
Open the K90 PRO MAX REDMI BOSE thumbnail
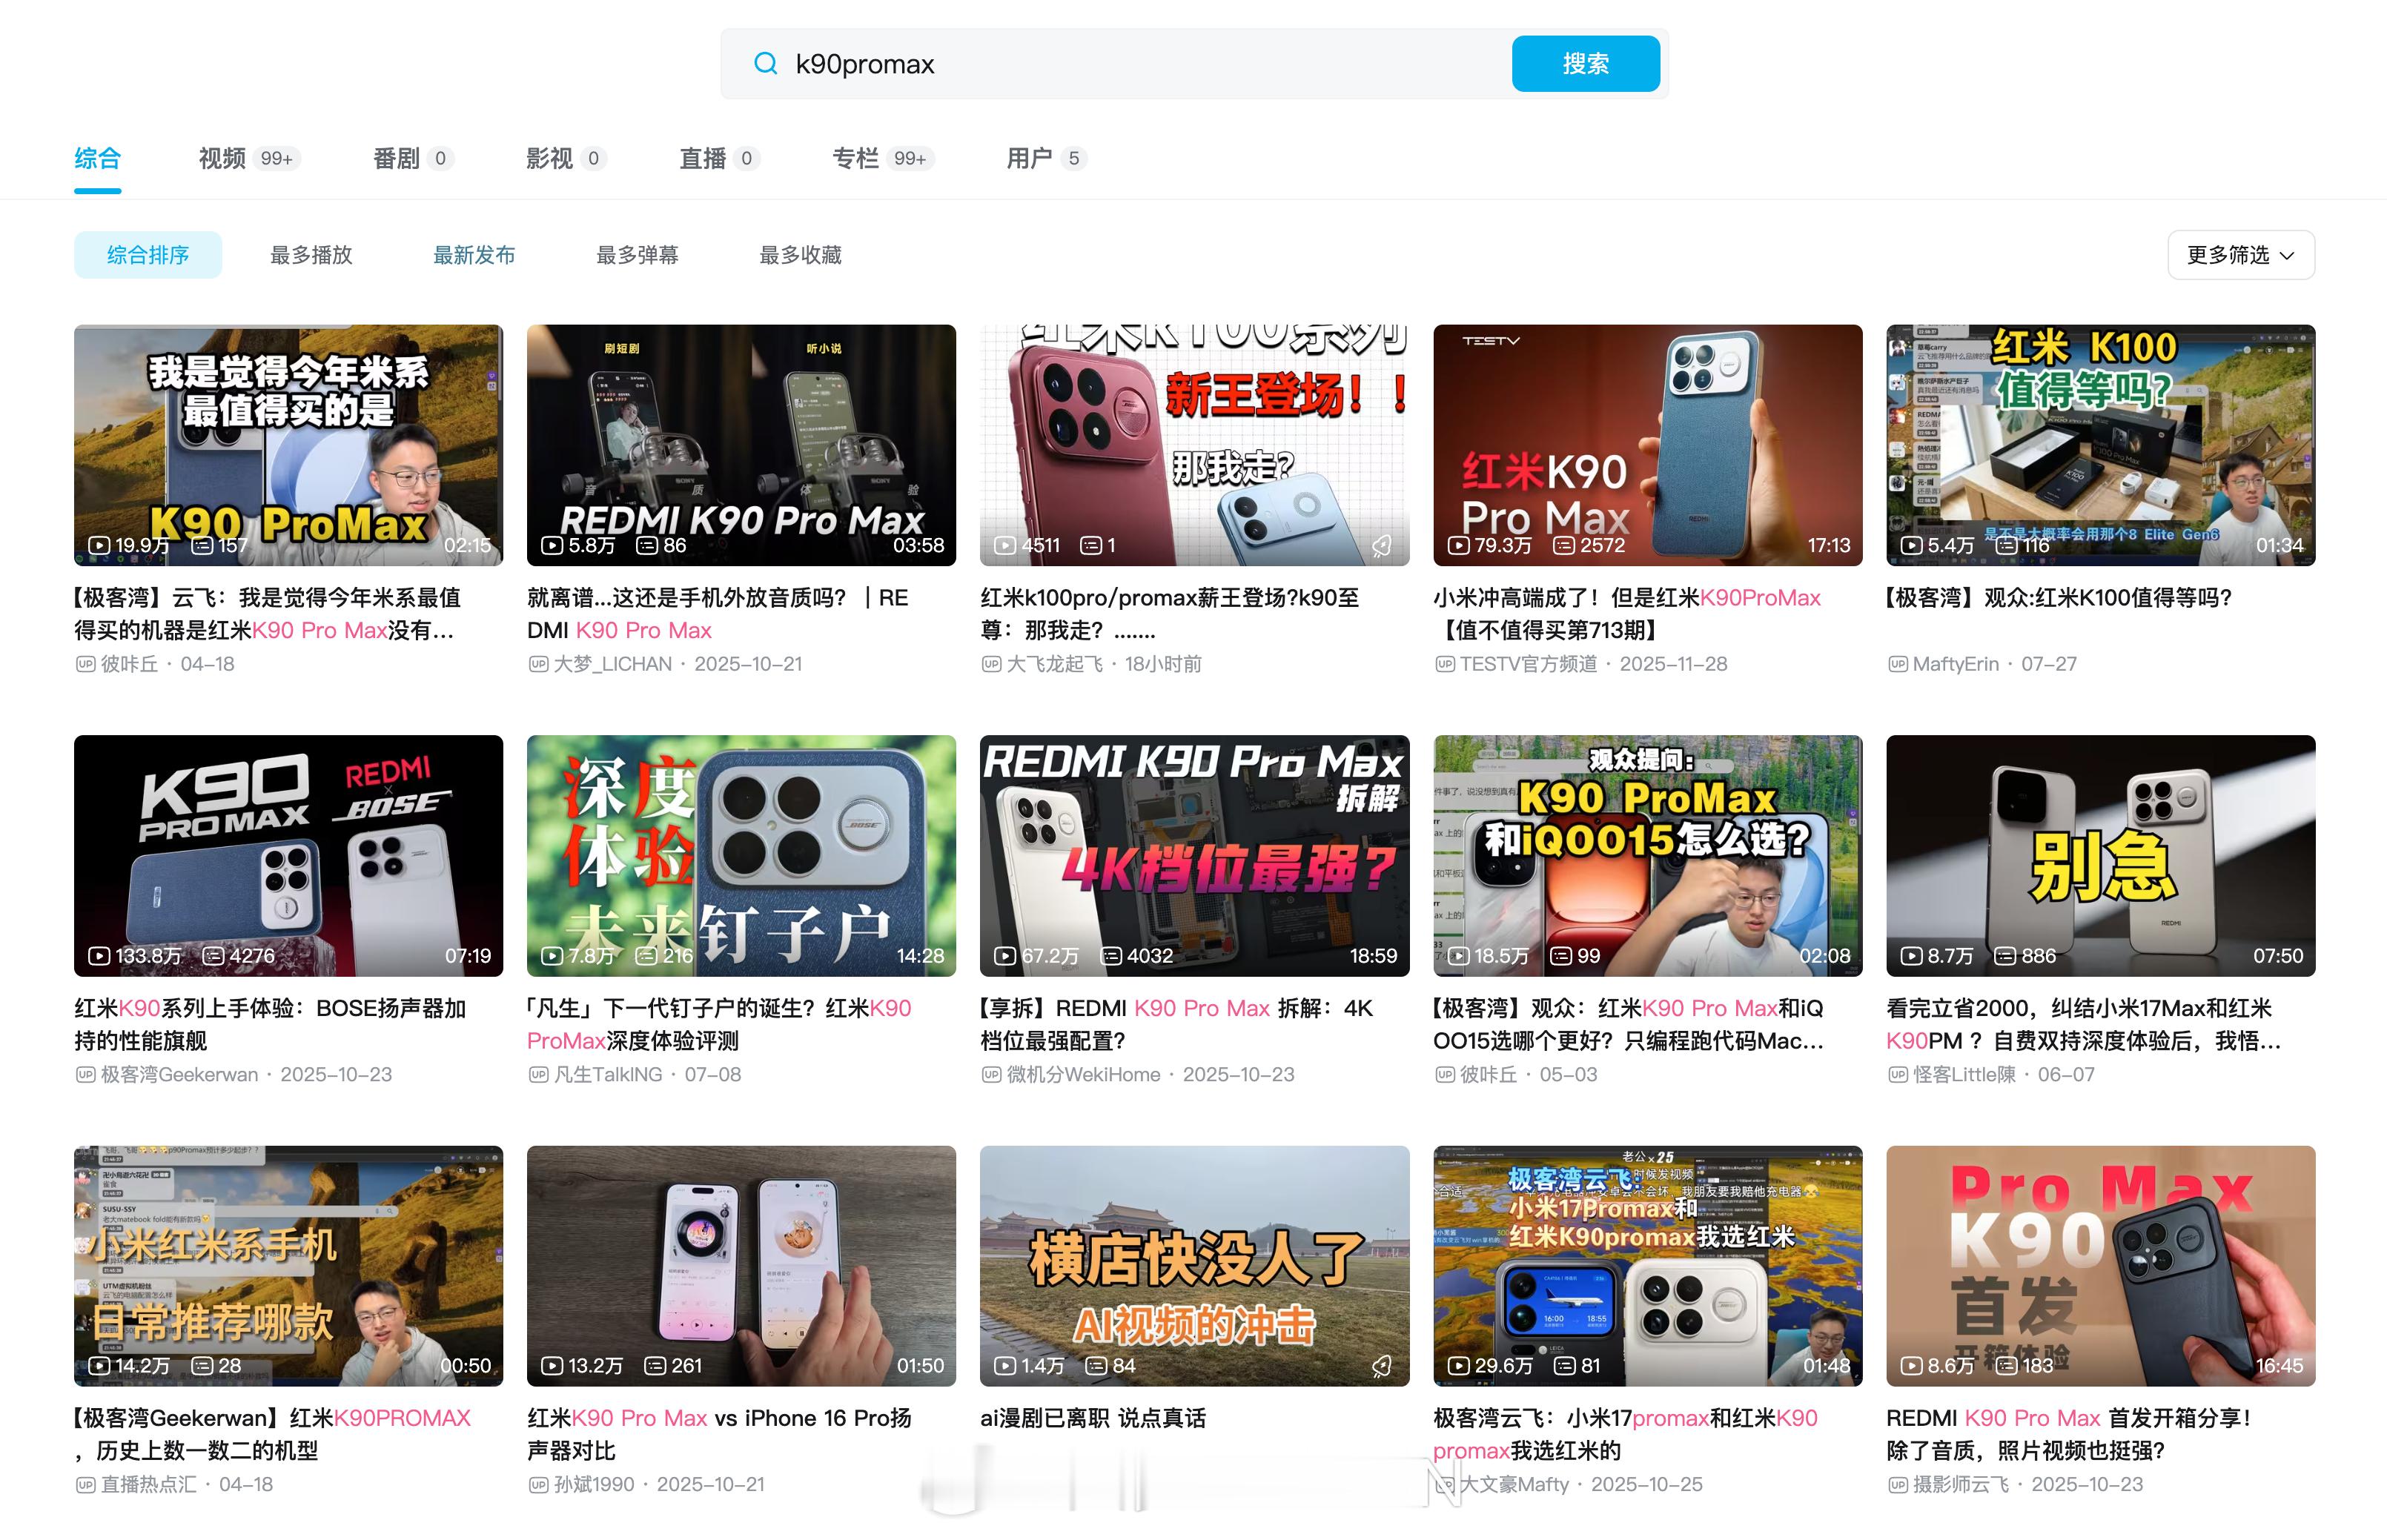[288, 856]
